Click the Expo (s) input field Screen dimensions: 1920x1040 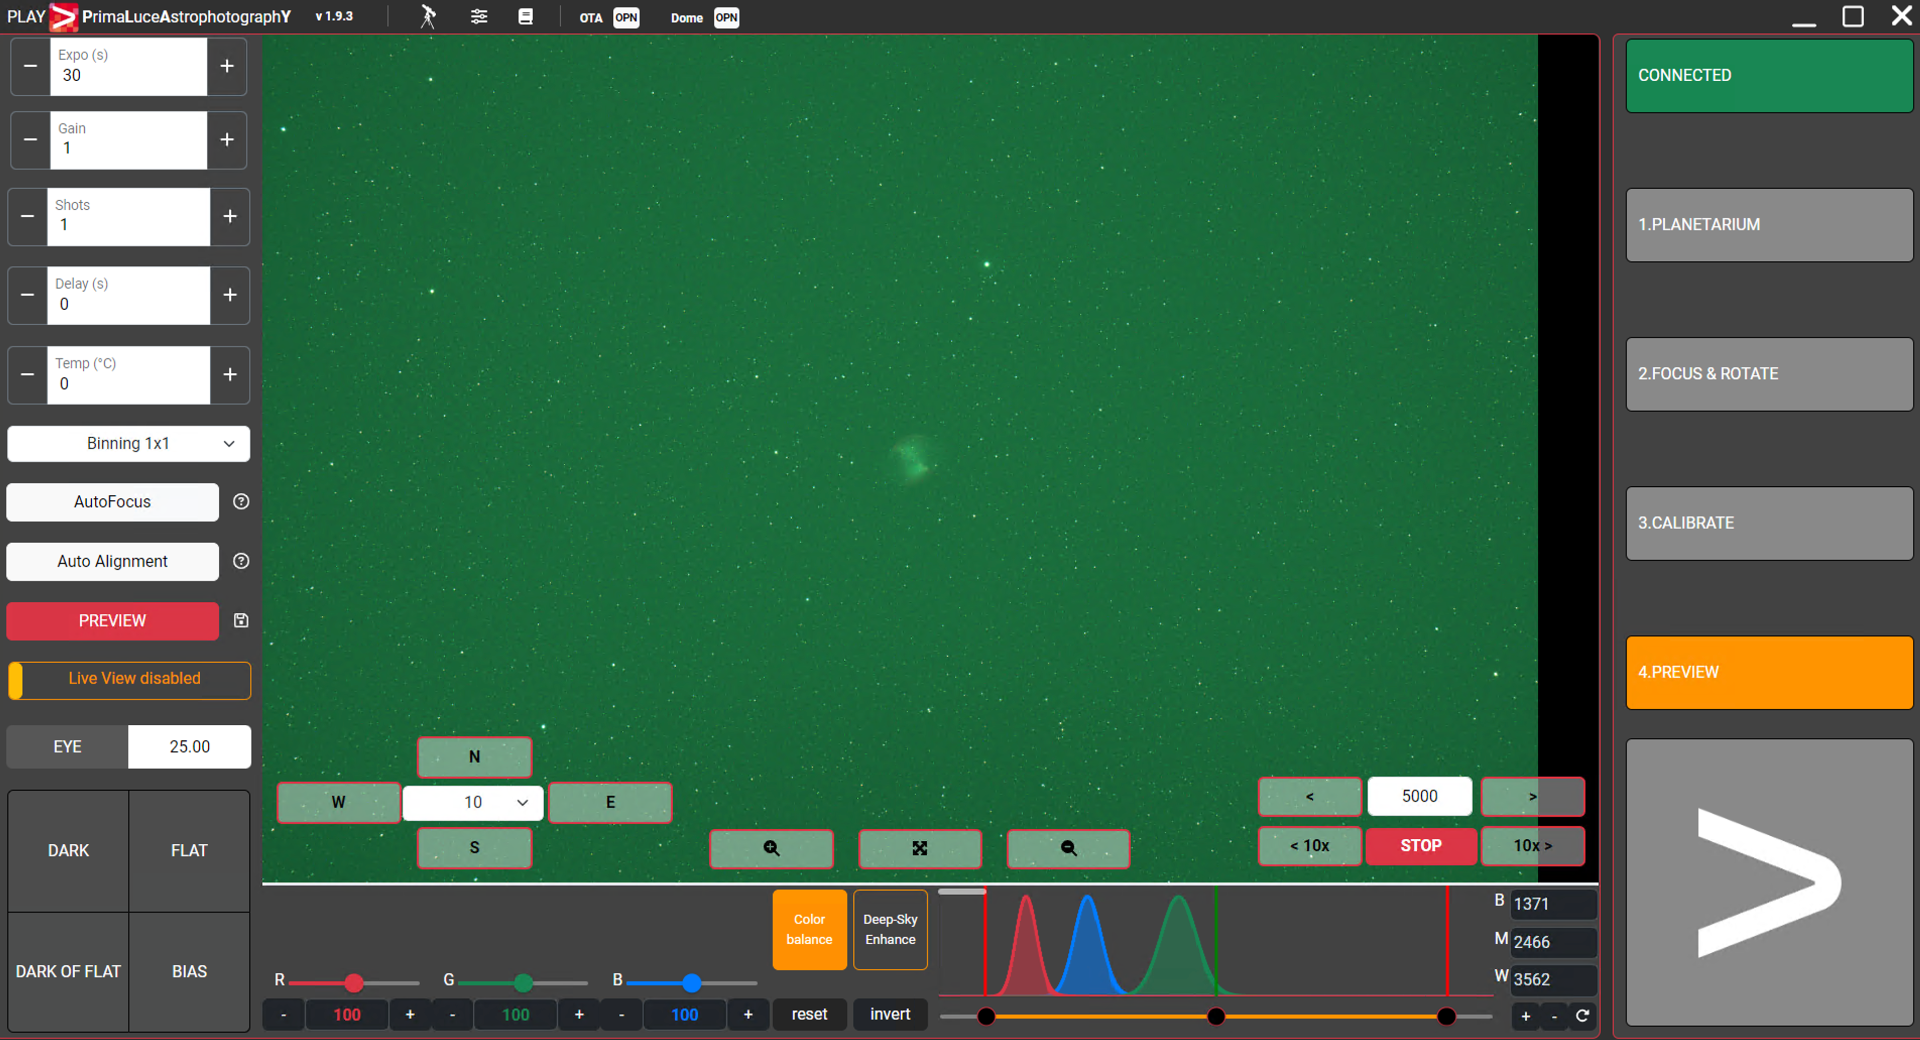click(x=129, y=66)
